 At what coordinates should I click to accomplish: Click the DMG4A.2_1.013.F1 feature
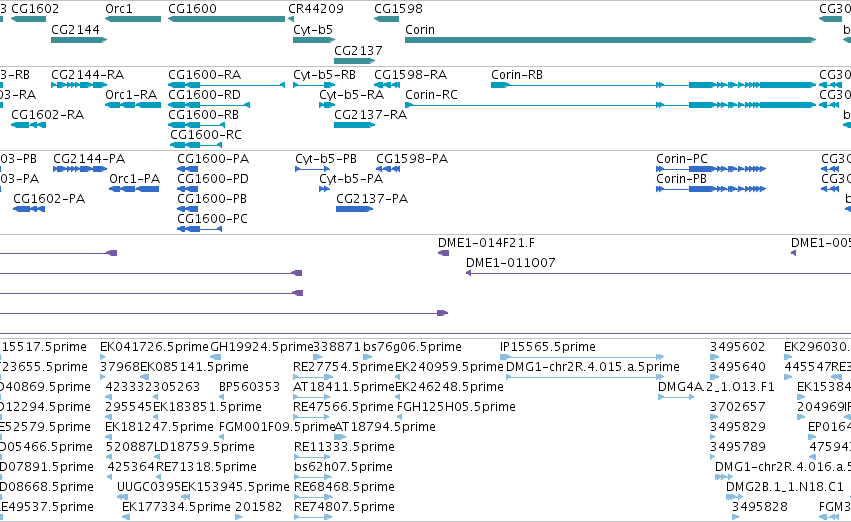click(676, 397)
